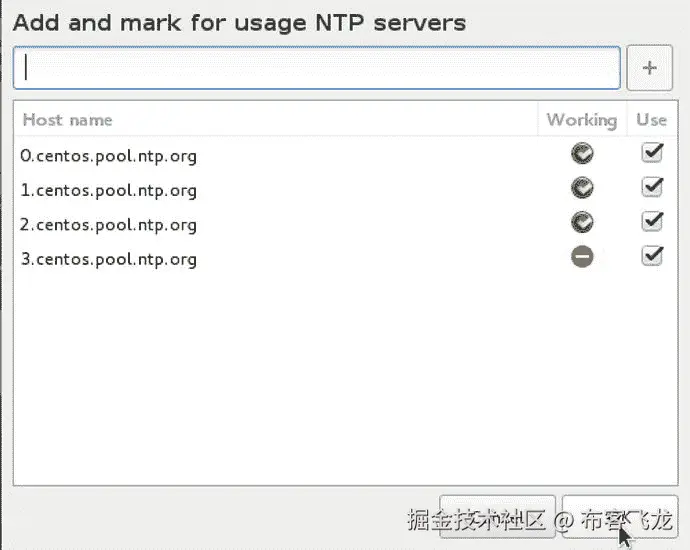Viewport: 690px width, 550px height.
Task: Click working status icon of 2.centos.pool.ntp.org
Action: 582,222
